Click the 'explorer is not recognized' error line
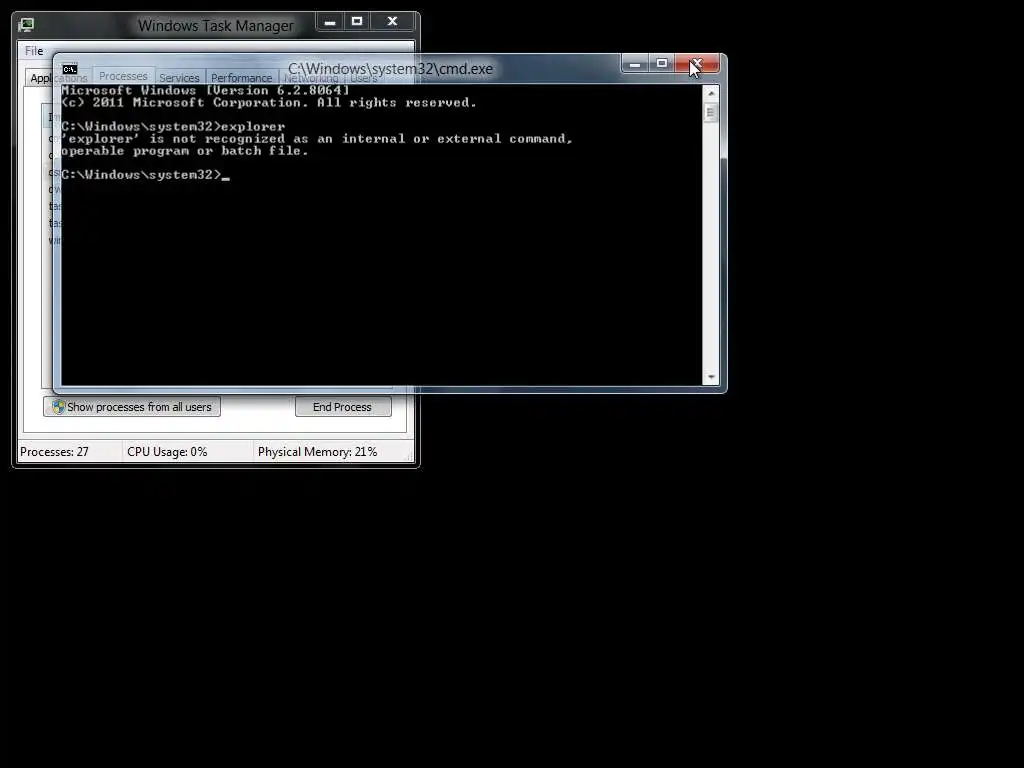 click(317, 138)
